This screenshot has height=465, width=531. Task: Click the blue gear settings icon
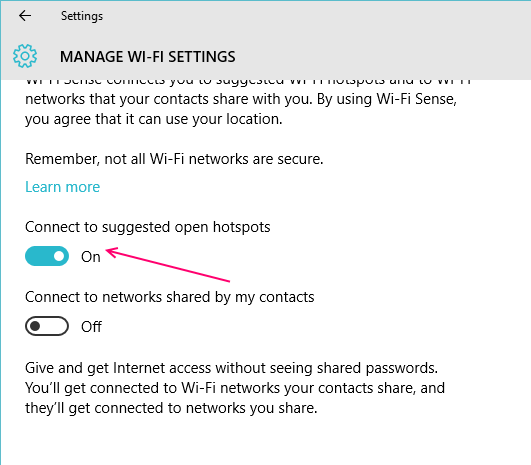pos(25,56)
